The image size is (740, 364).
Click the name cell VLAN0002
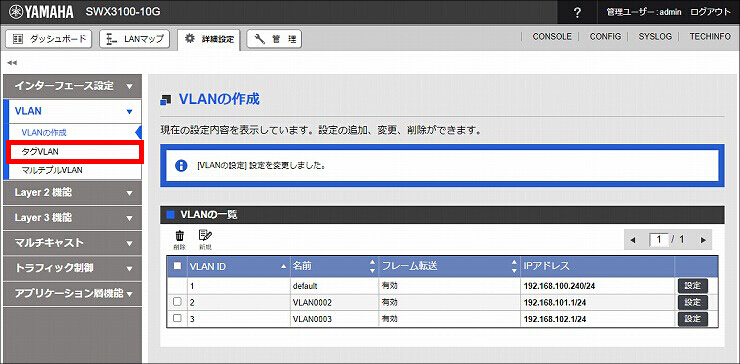(312, 303)
